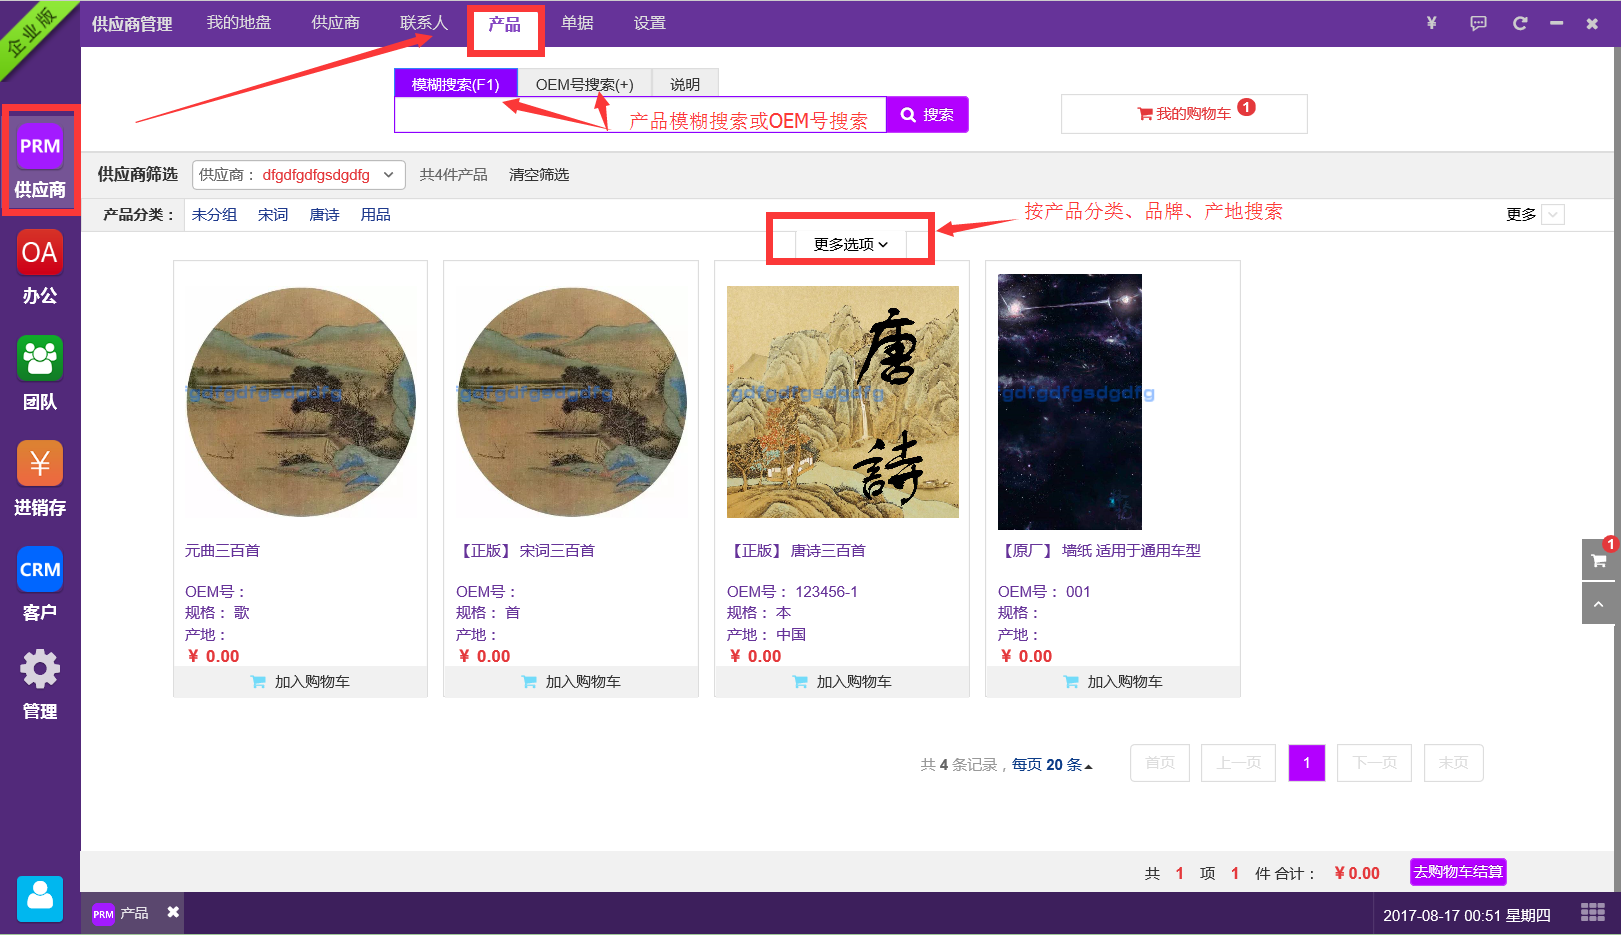The image size is (1621, 935).
Task: Click 去购物车结算 checkout button
Action: pos(1458,872)
